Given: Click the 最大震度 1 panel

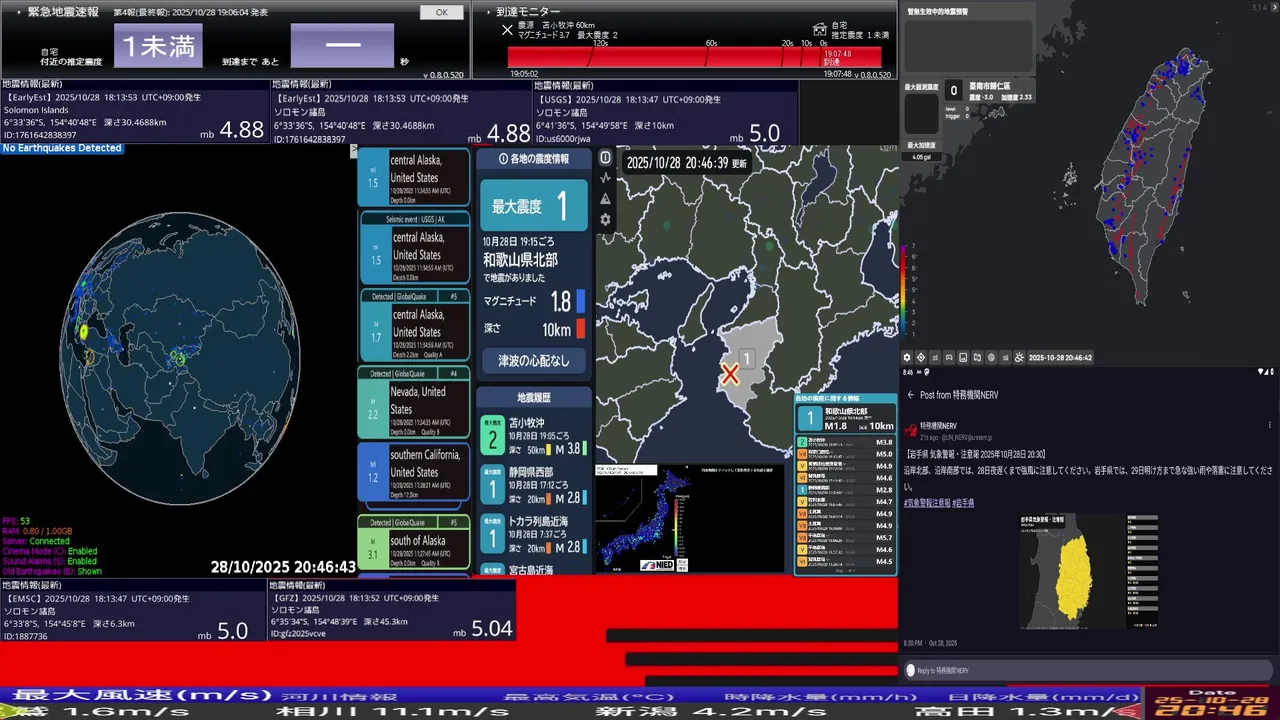Looking at the screenshot, I should pyautogui.click(x=534, y=205).
